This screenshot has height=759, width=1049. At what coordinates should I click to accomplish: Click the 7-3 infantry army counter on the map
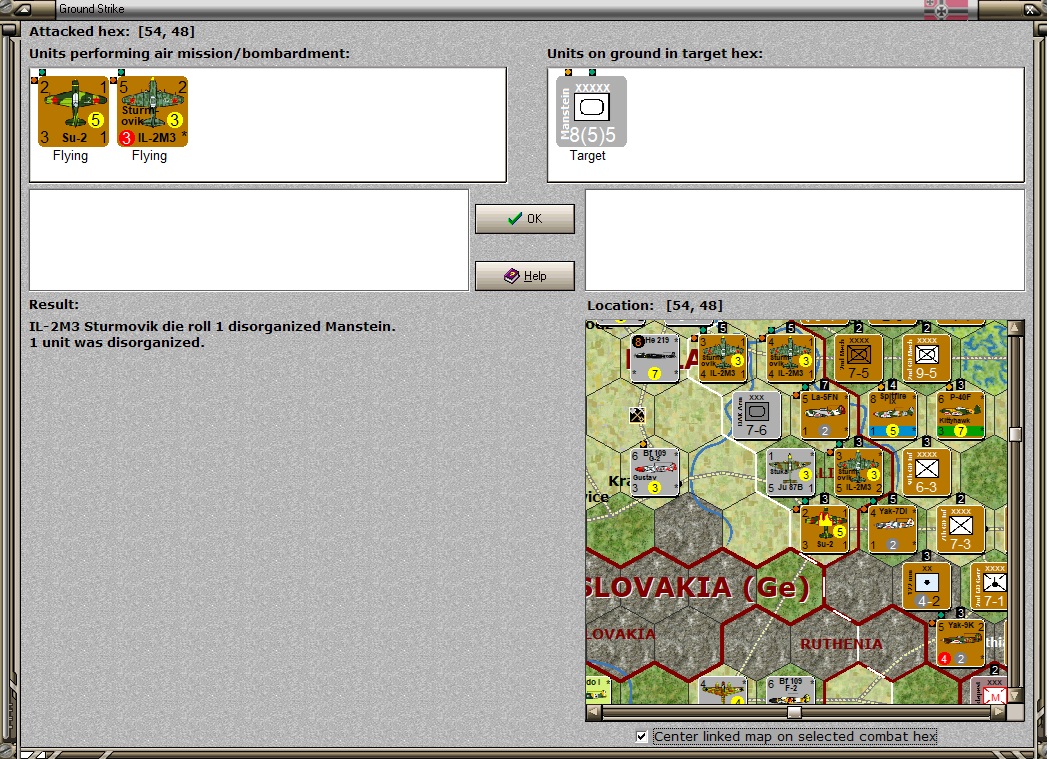click(960, 529)
